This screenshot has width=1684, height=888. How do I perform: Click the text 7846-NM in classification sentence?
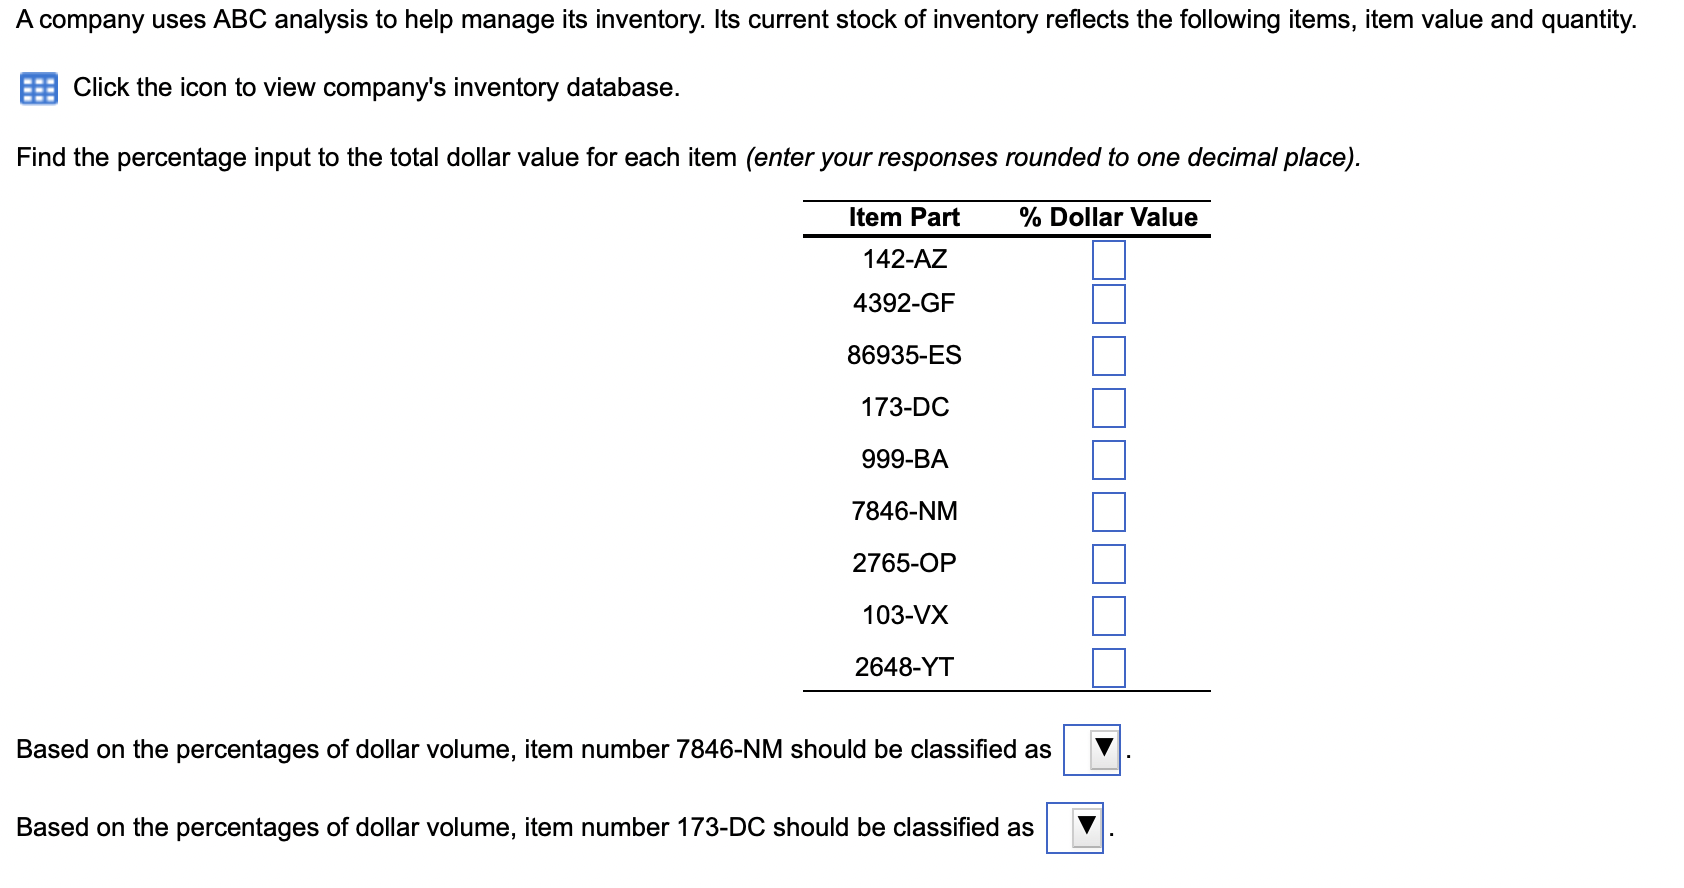tap(731, 749)
